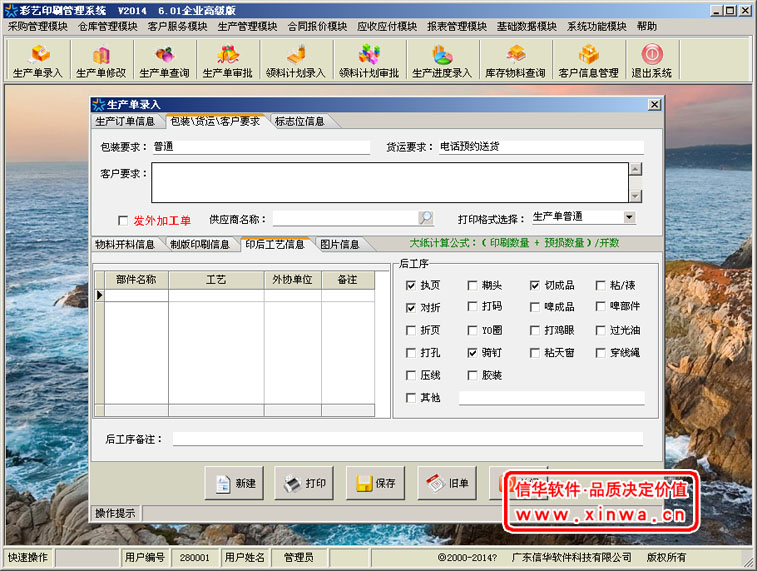This screenshot has height=571, width=757.
Task: Click the 后工序备注 input field
Action: click(x=407, y=439)
